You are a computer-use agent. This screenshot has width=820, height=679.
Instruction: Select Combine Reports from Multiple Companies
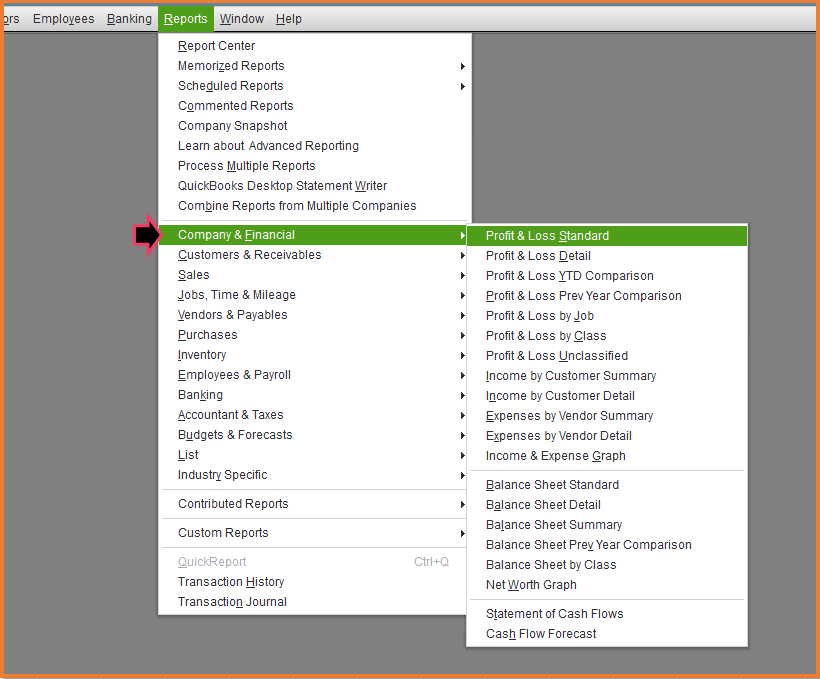[315, 206]
